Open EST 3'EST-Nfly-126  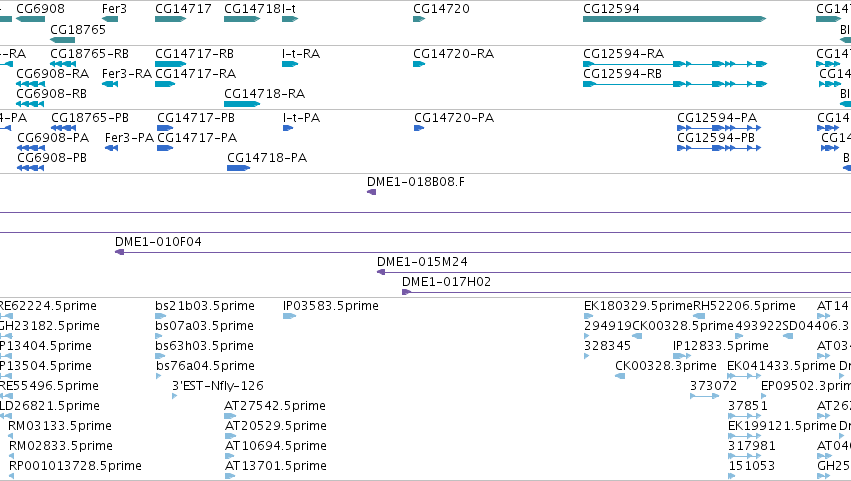218,386
